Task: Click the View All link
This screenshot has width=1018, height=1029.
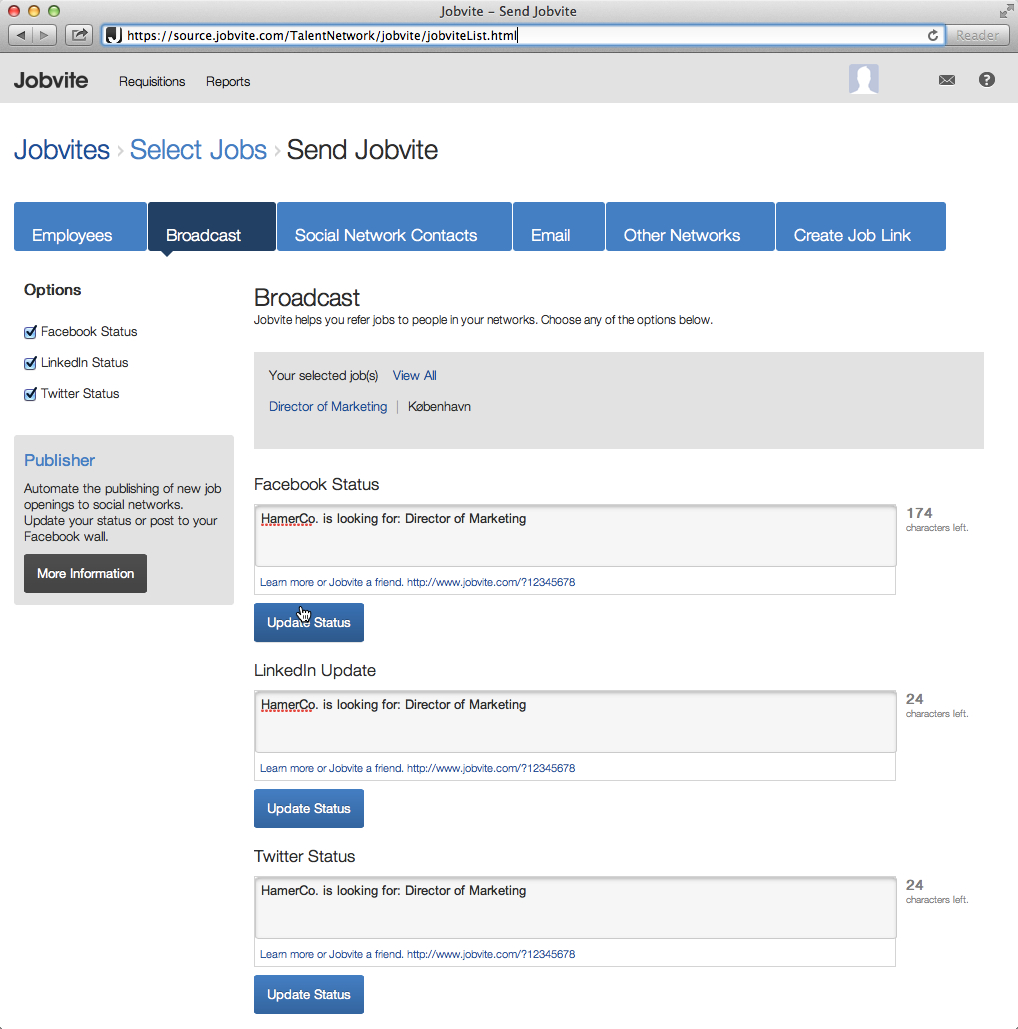Action: click(x=414, y=376)
